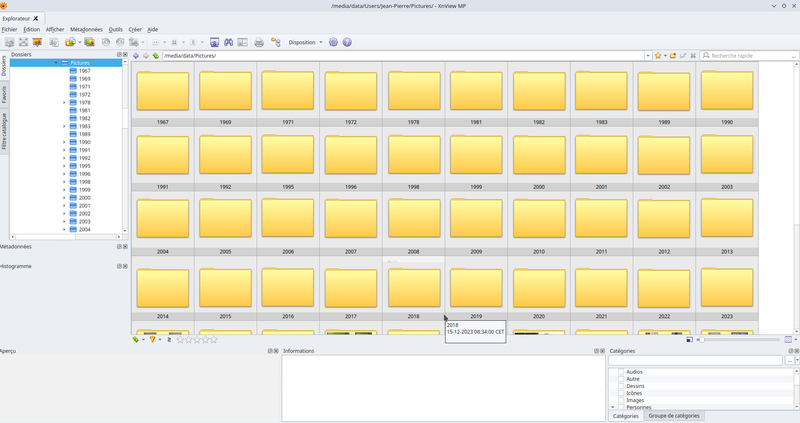Go back with the left arrow icon
Screen dimensions: 800x423
tap(136, 56)
